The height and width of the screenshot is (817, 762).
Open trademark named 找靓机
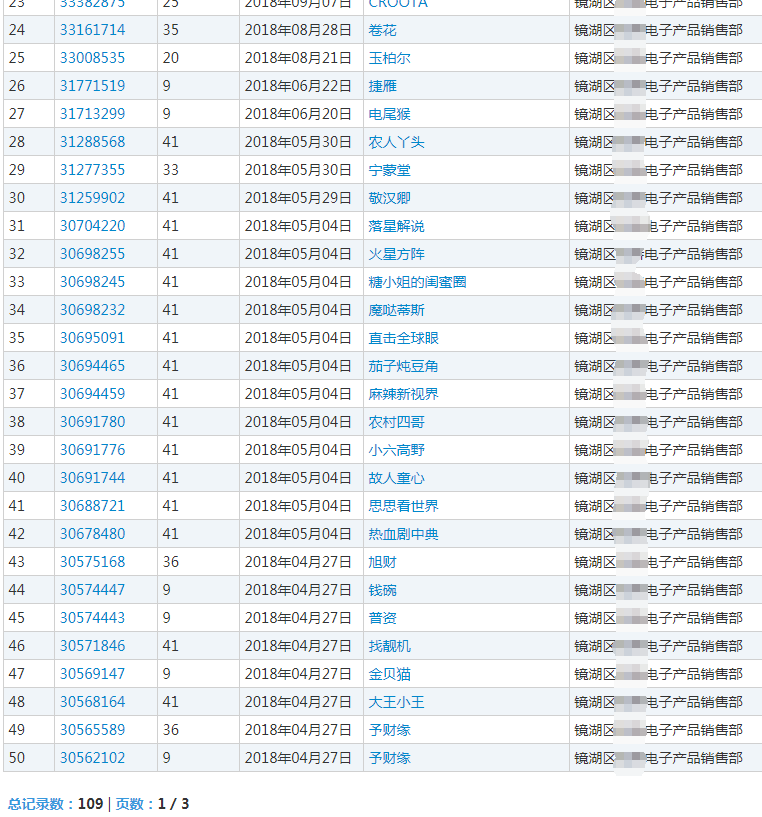389,646
